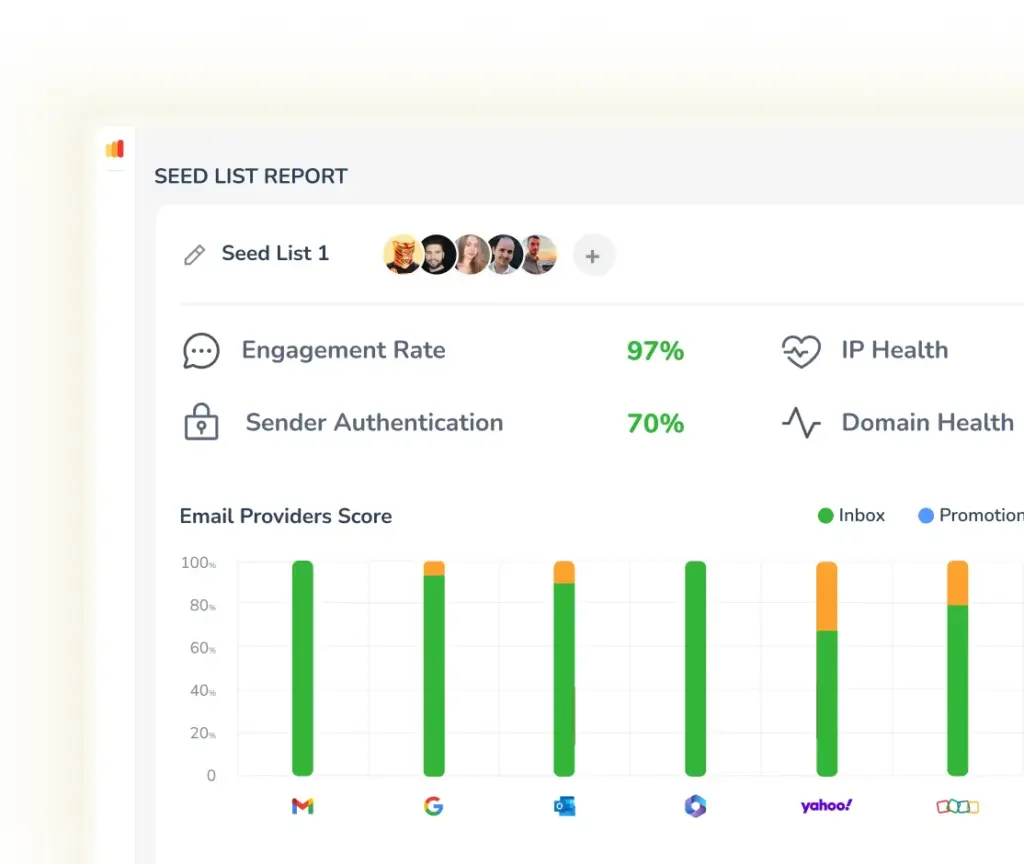This screenshot has width=1024, height=864.
Task: Select the woman avatar in the seed list
Action: coord(470,255)
